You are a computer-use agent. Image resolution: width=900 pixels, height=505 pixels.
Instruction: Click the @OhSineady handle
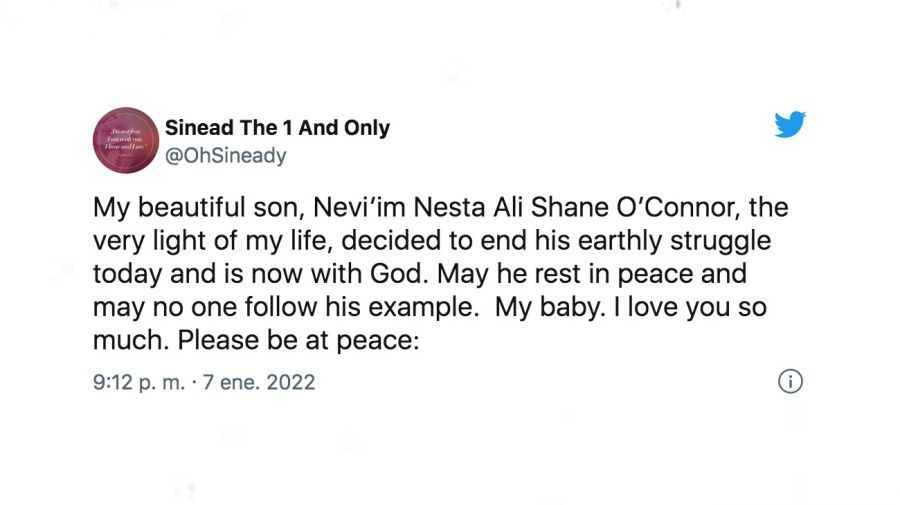click(225, 155)
